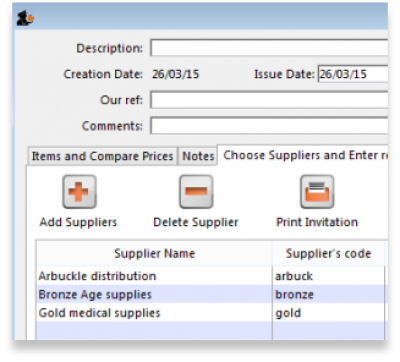This screenshot has width=400, height=362.
Task: Select the Arbuckle distribution row
Action: coord(211,276)
